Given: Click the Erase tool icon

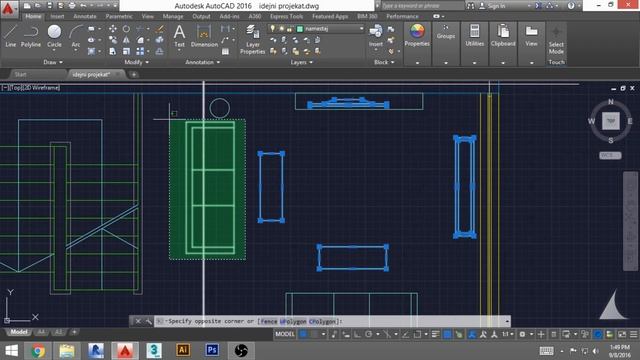Looking at the screenshot, I should click(160, 29).
